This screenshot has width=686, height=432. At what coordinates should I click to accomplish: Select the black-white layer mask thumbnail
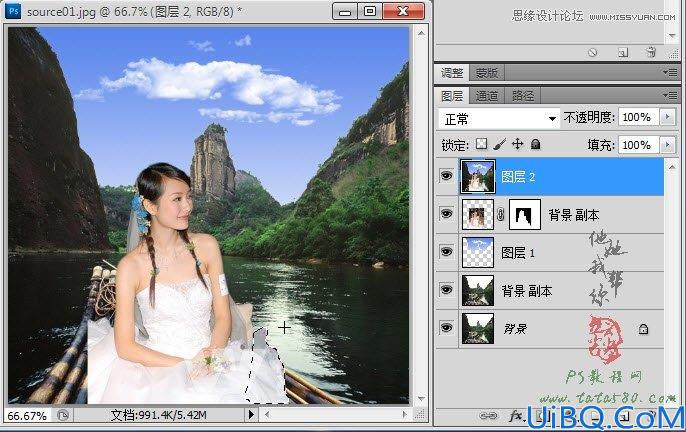[525, 214]
